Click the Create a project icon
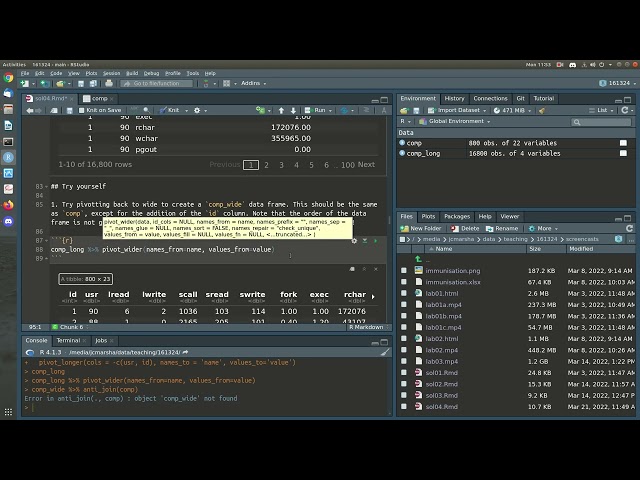The image size is (640, 480). tap(44, 83)
